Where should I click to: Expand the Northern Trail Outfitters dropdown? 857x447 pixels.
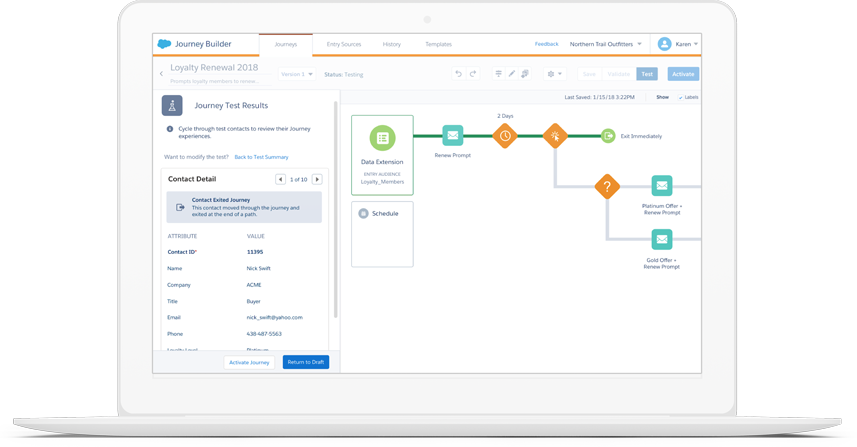tap(606, 44)
